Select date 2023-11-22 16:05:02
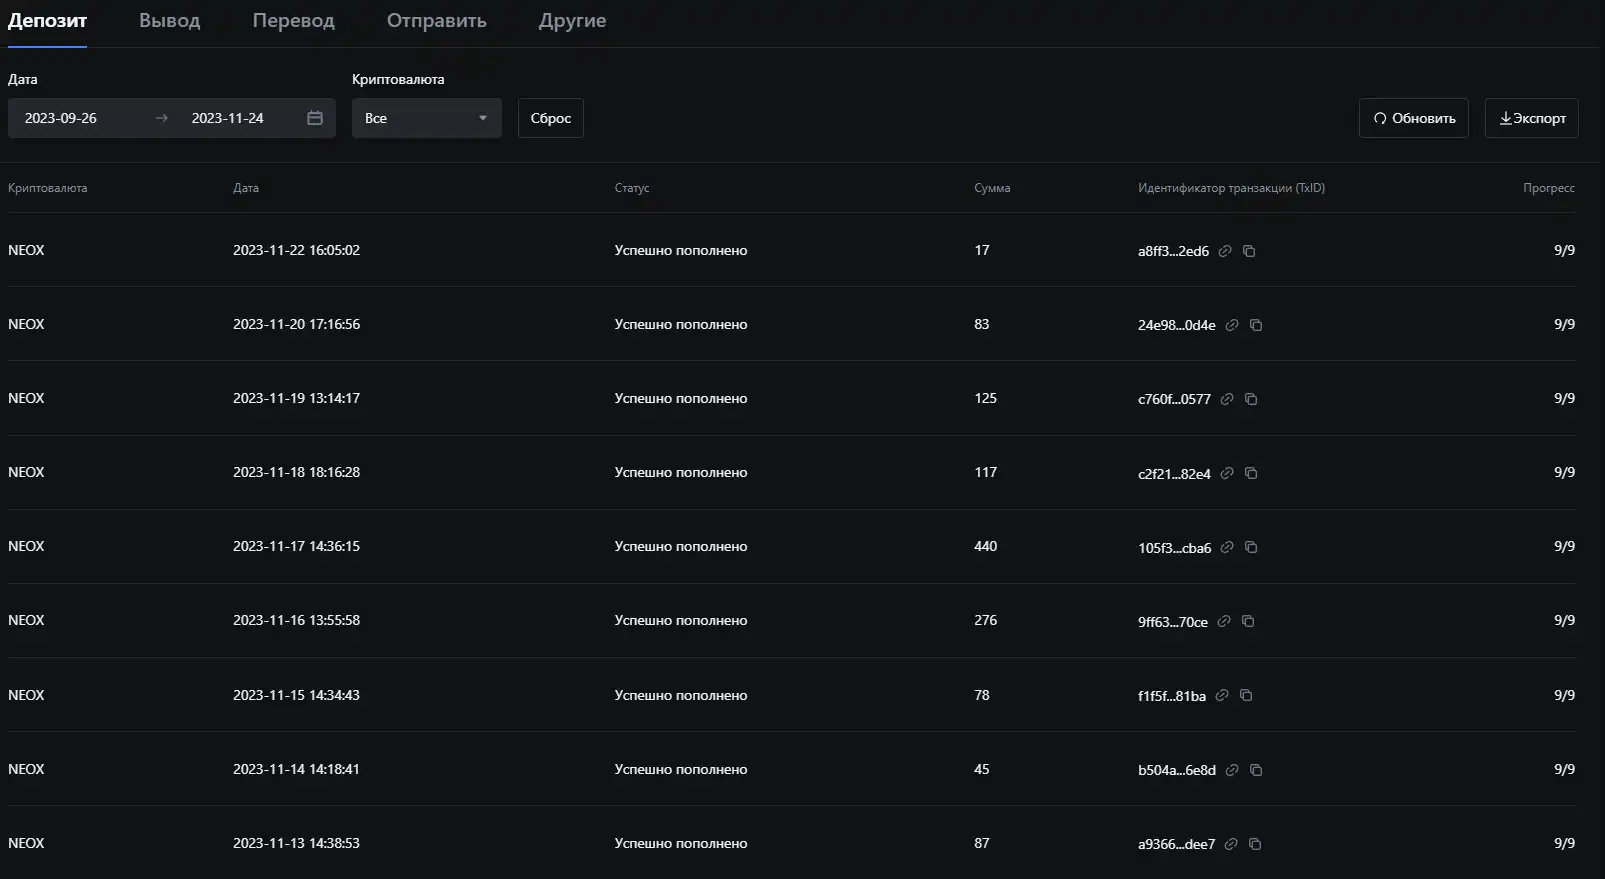The width and height of the screenshot is (1605, 879). tap(296, 250)
